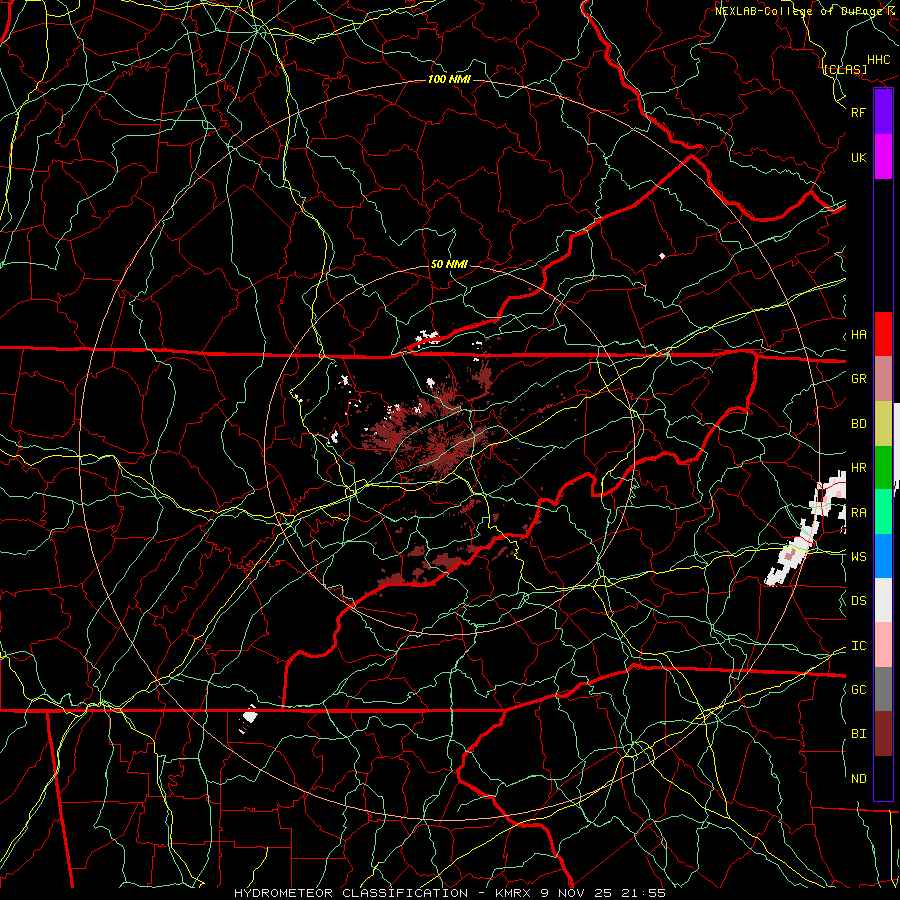Click the HHC product label
Viewport: 900px width, 900px height.
point(878,60)
